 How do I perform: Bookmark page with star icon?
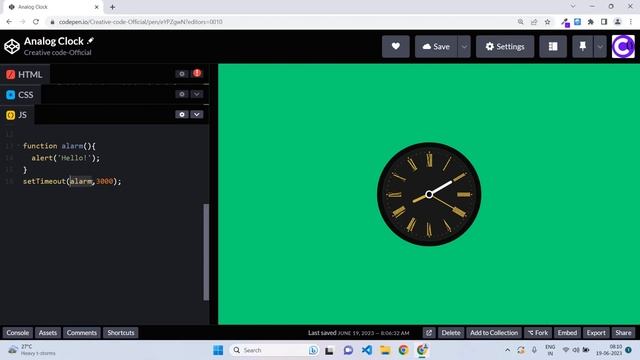click(x=547, y=22)
